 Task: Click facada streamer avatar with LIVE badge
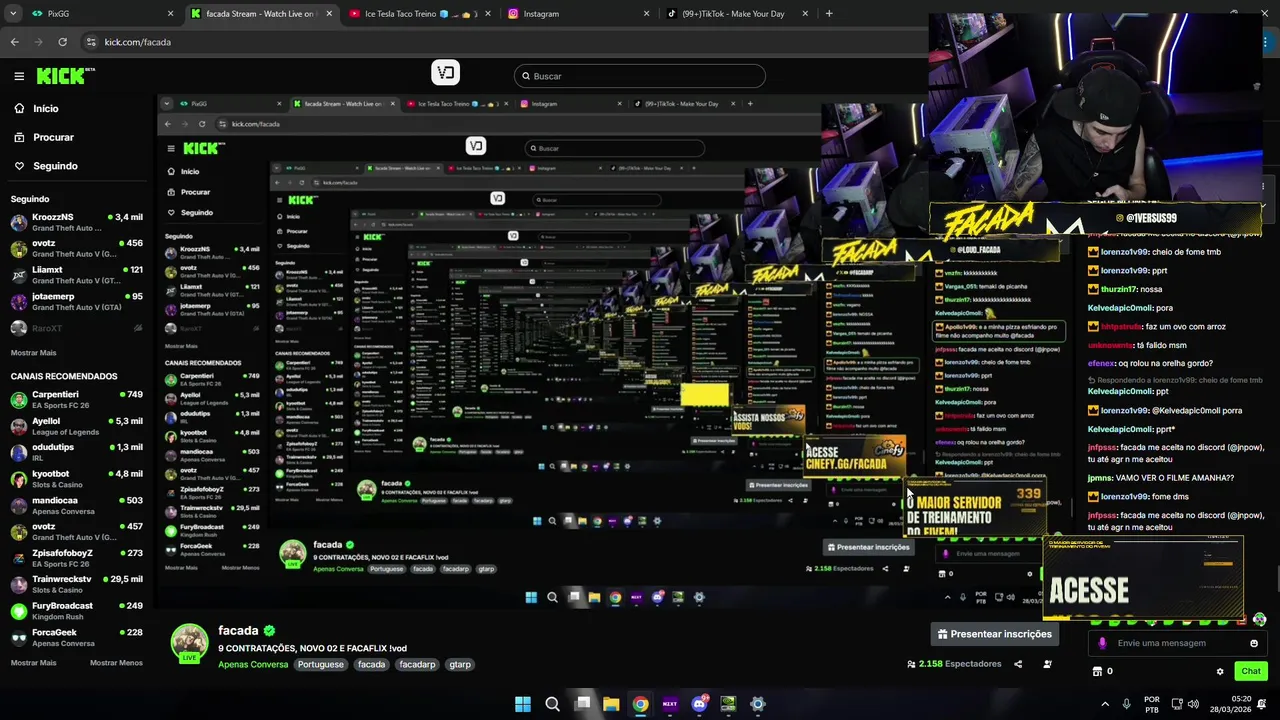[x=190, y=643]
